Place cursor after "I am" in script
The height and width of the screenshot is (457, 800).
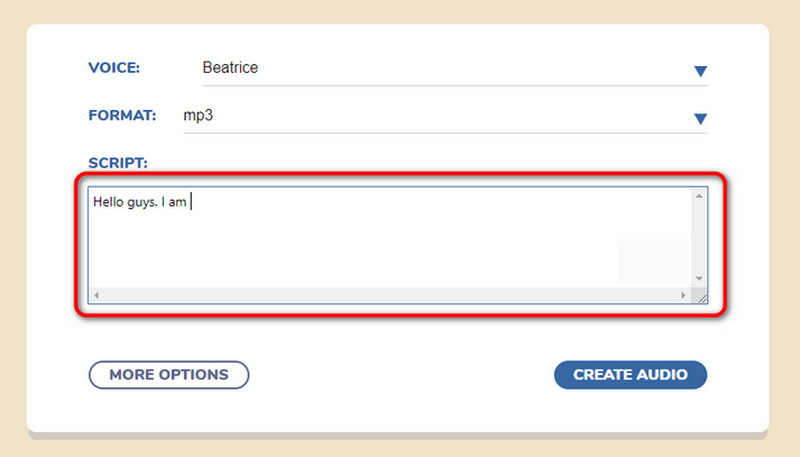[x=188, y=202]
